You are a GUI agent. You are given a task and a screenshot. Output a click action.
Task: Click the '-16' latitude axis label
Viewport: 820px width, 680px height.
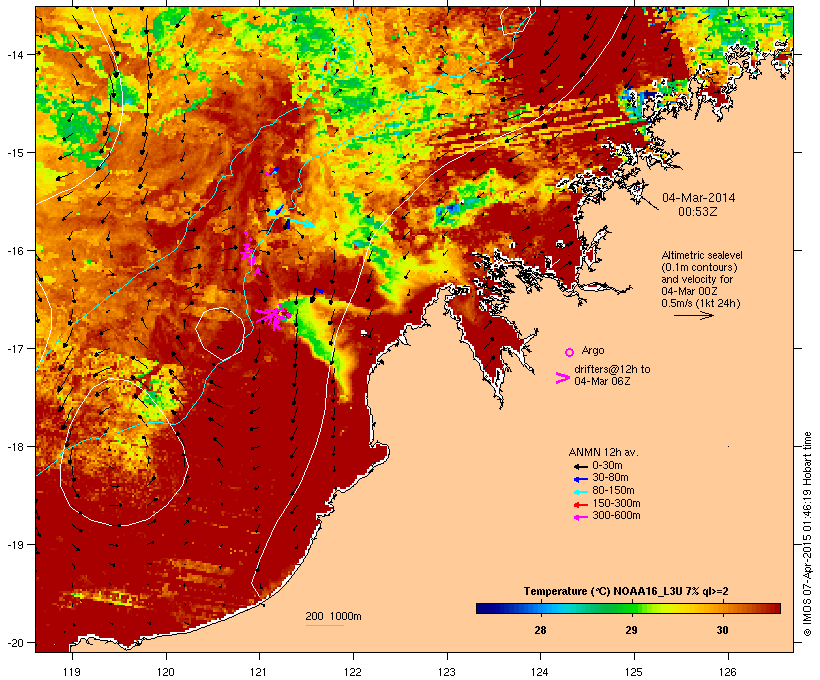point(14,251)
